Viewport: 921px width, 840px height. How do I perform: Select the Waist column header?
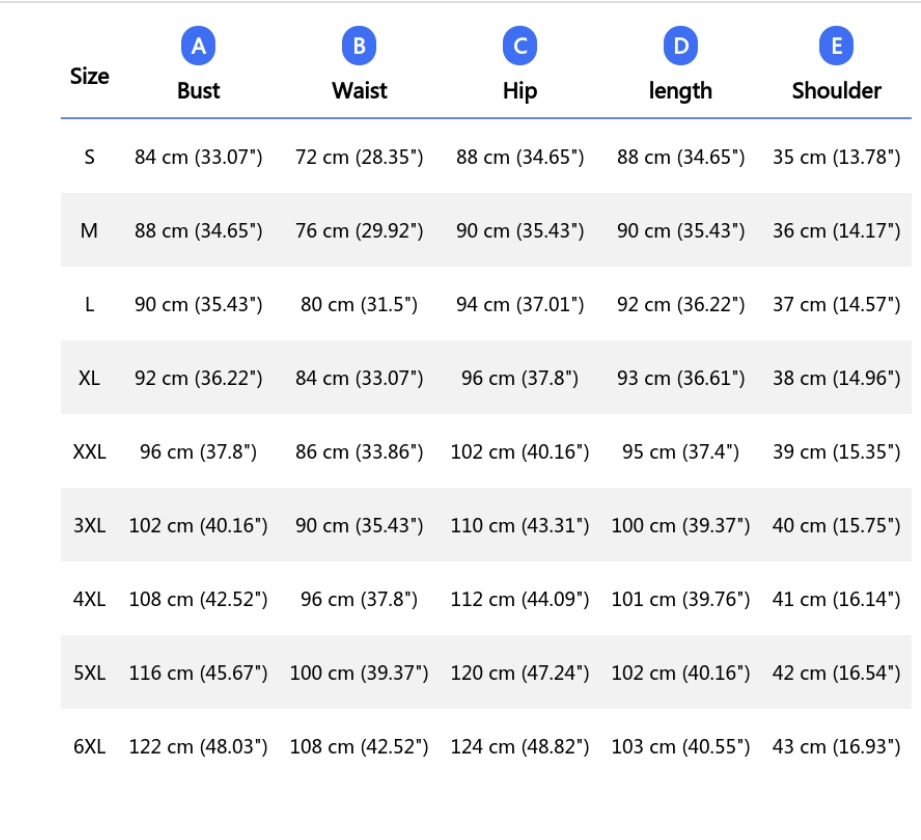point(359,91)
